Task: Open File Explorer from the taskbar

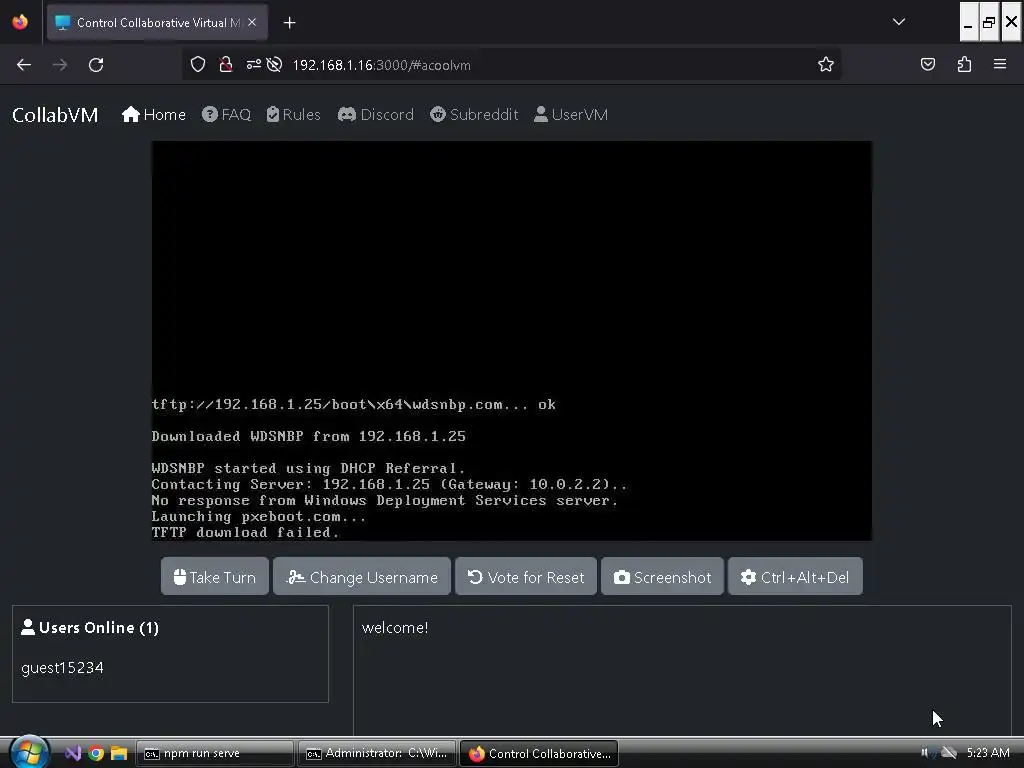Action: tap(119, 753)
